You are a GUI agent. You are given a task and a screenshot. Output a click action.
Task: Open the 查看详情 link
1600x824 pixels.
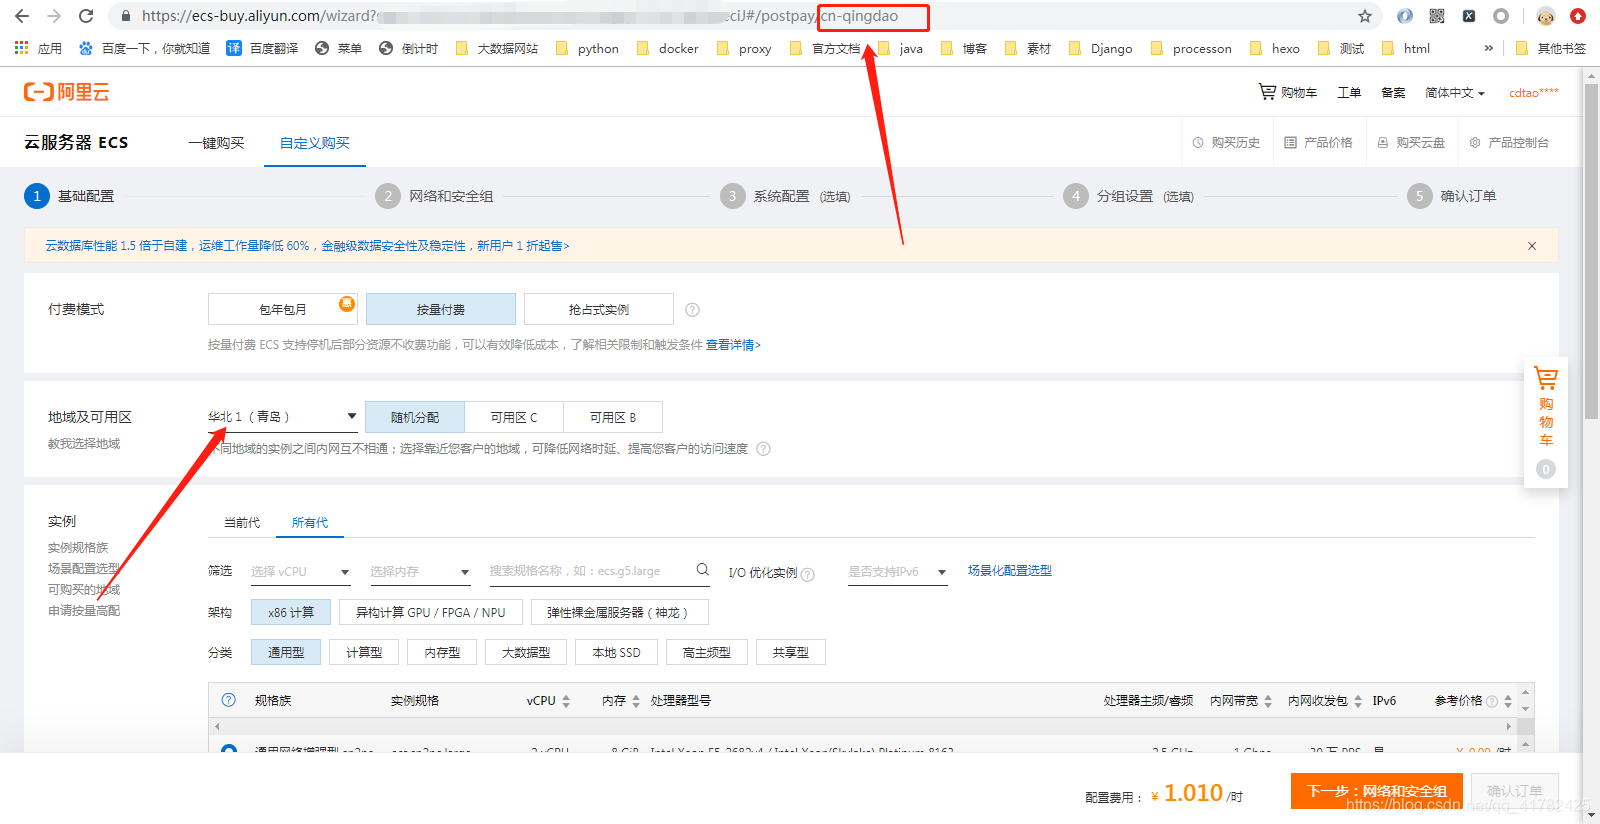pos(733,345)
